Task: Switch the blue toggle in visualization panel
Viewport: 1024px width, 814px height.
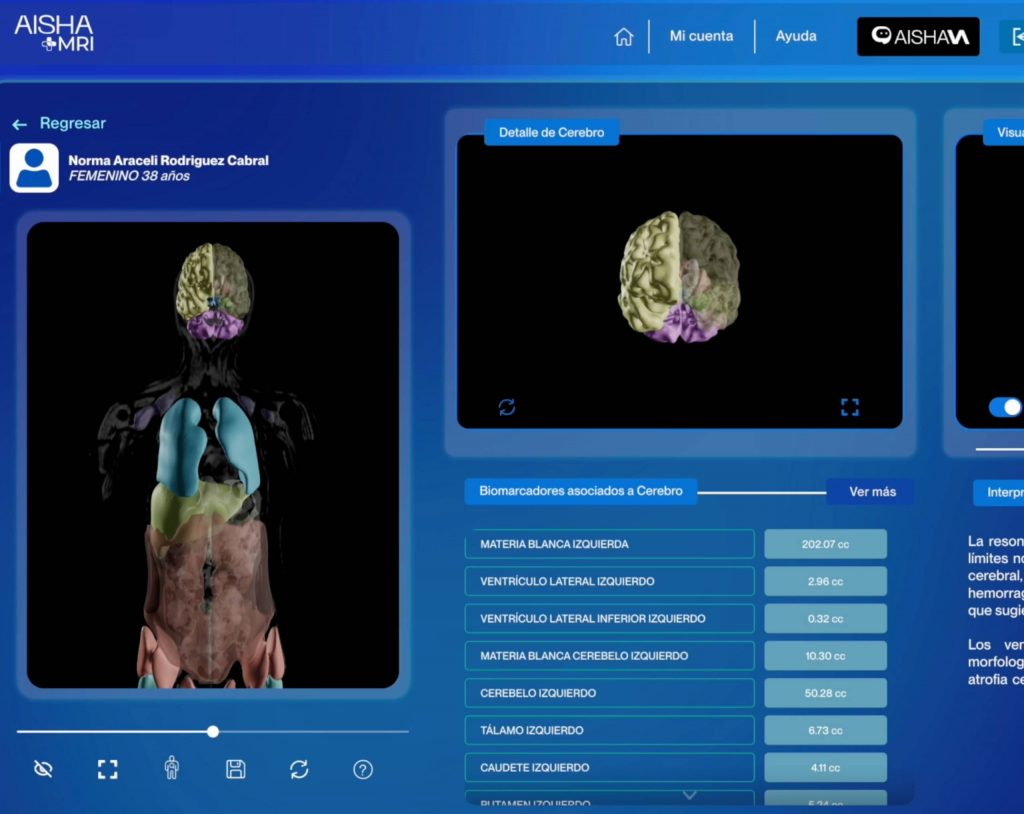Action: (1005, 407)
